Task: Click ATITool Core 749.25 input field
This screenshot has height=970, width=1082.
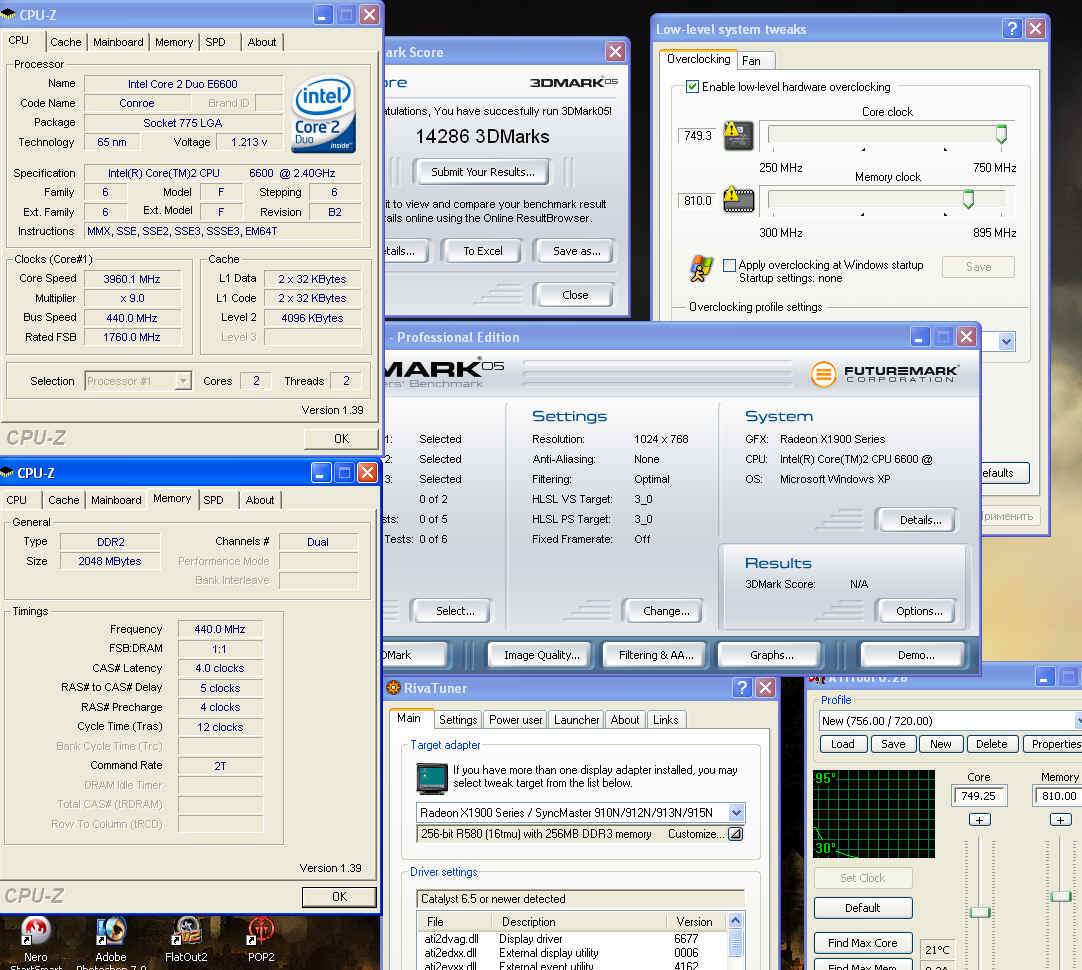Action: 978,795
